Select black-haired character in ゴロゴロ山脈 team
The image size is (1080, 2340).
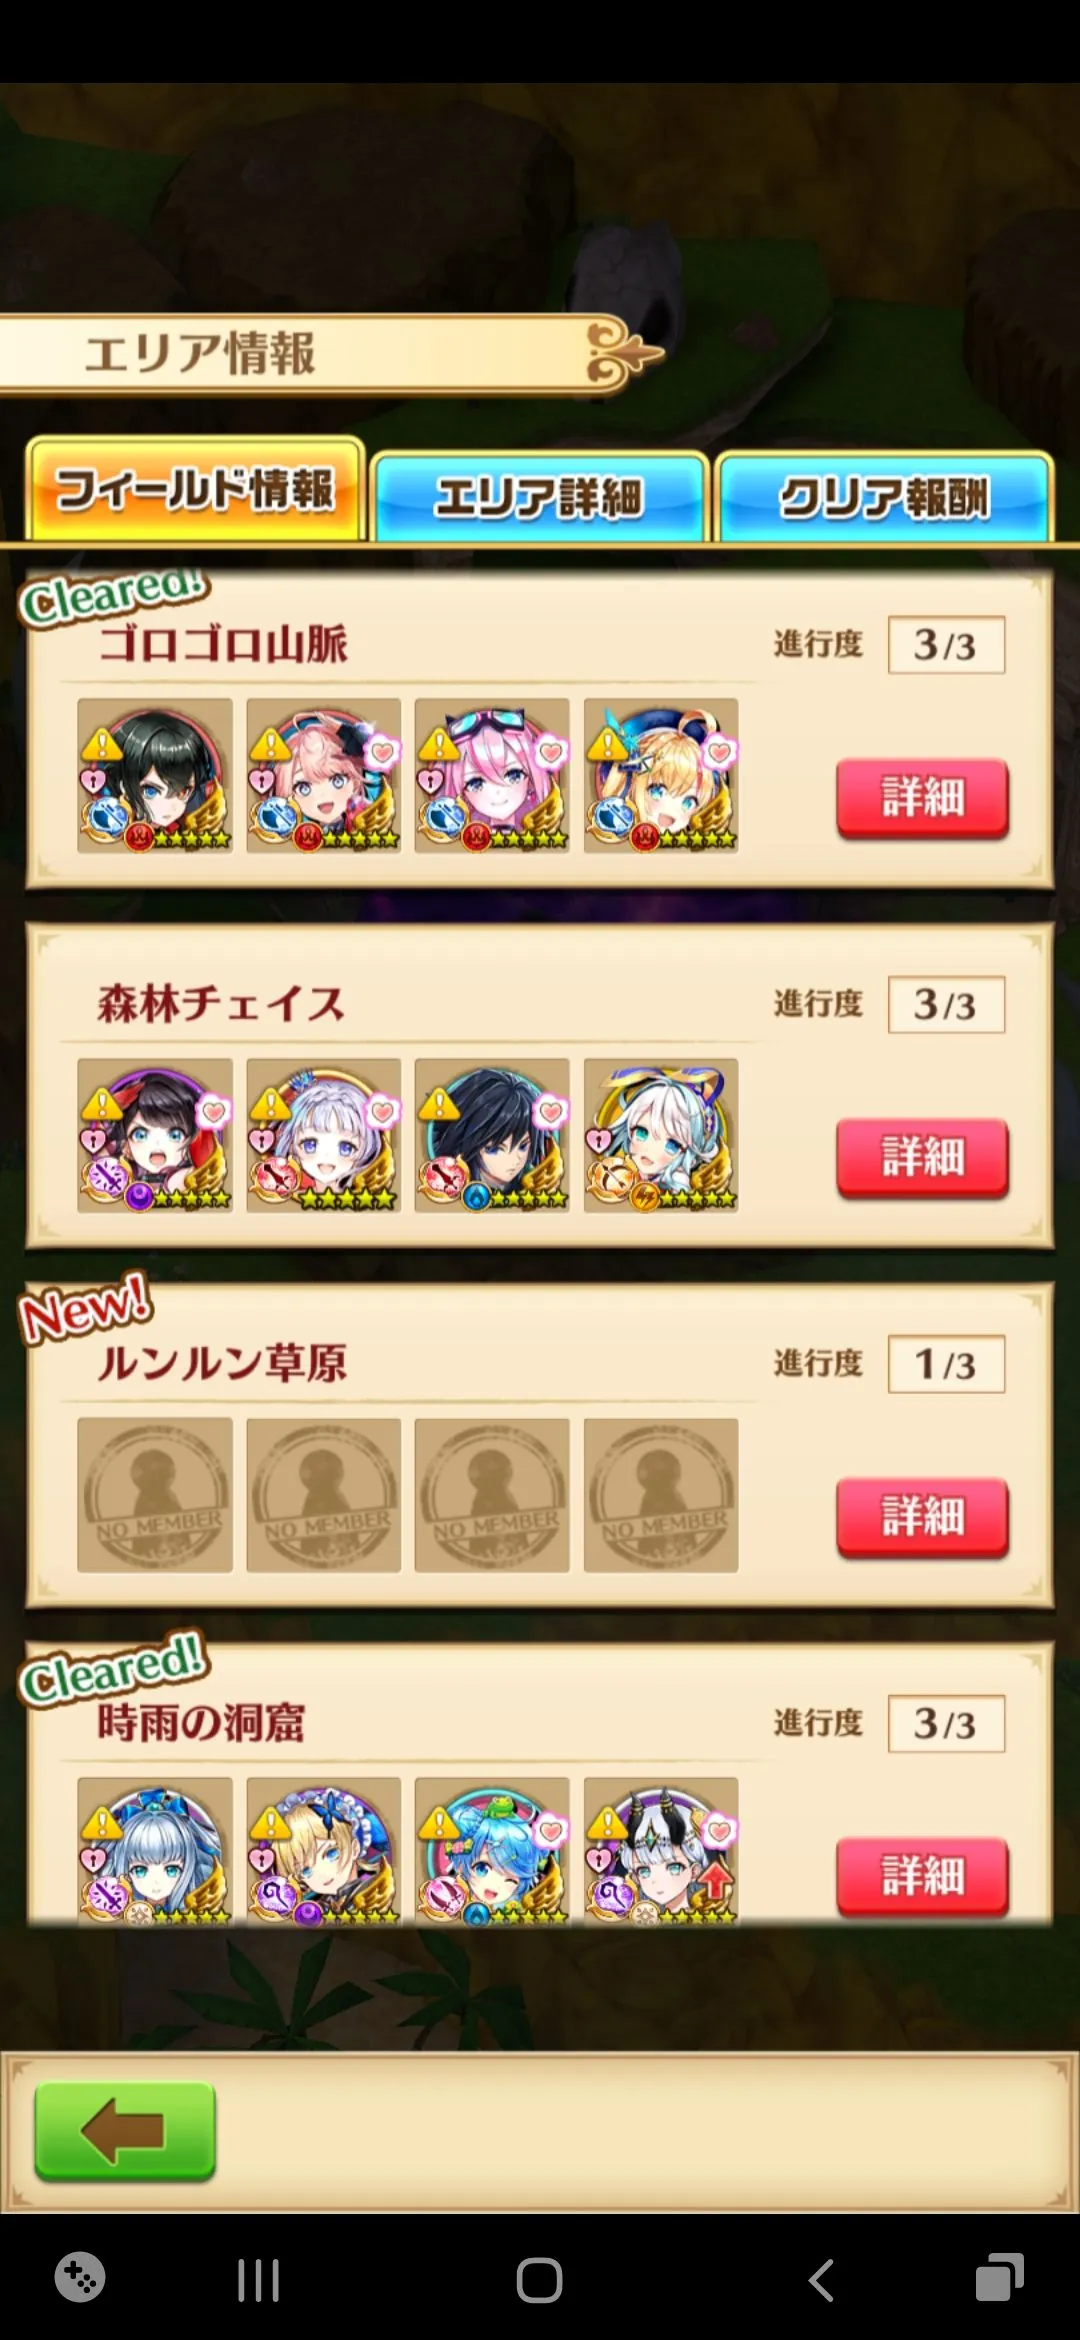(155, 776)
